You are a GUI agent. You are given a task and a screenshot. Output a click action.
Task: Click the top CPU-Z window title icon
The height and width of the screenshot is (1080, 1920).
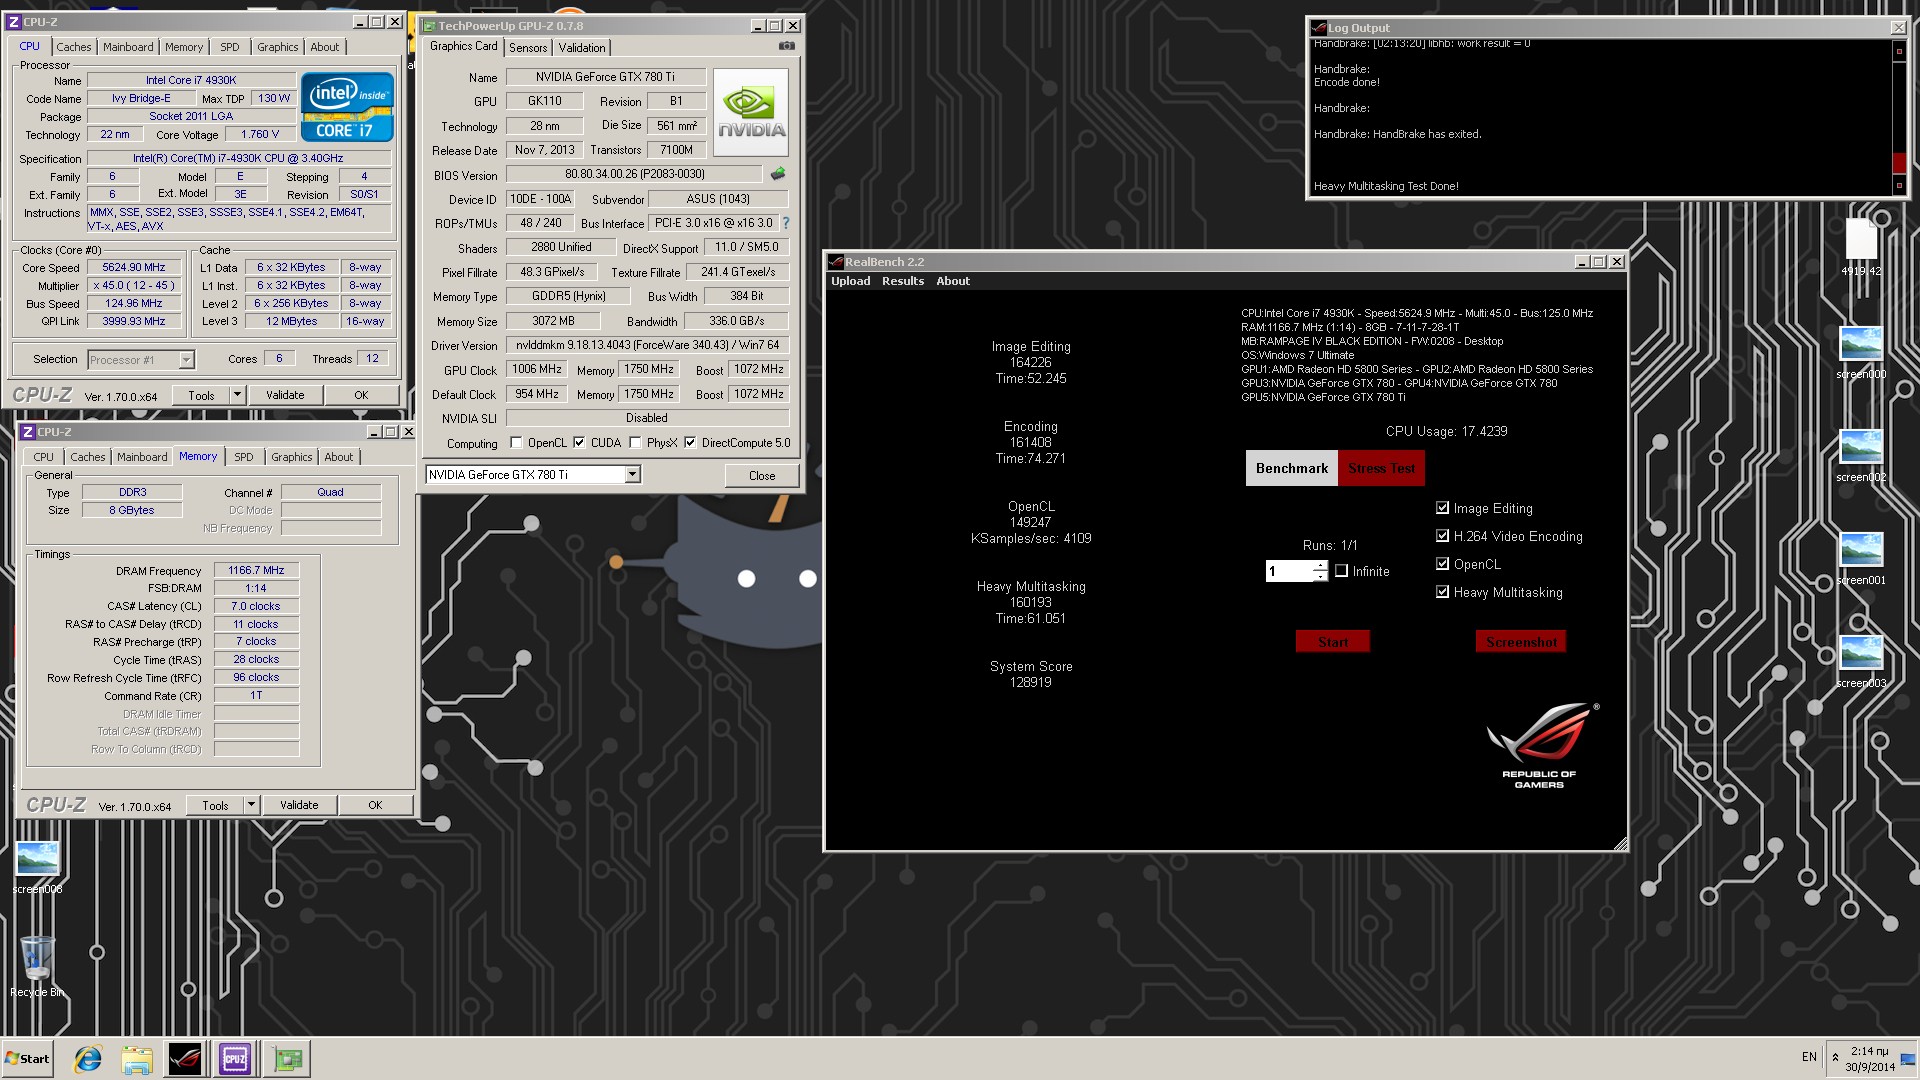(14, 22)
